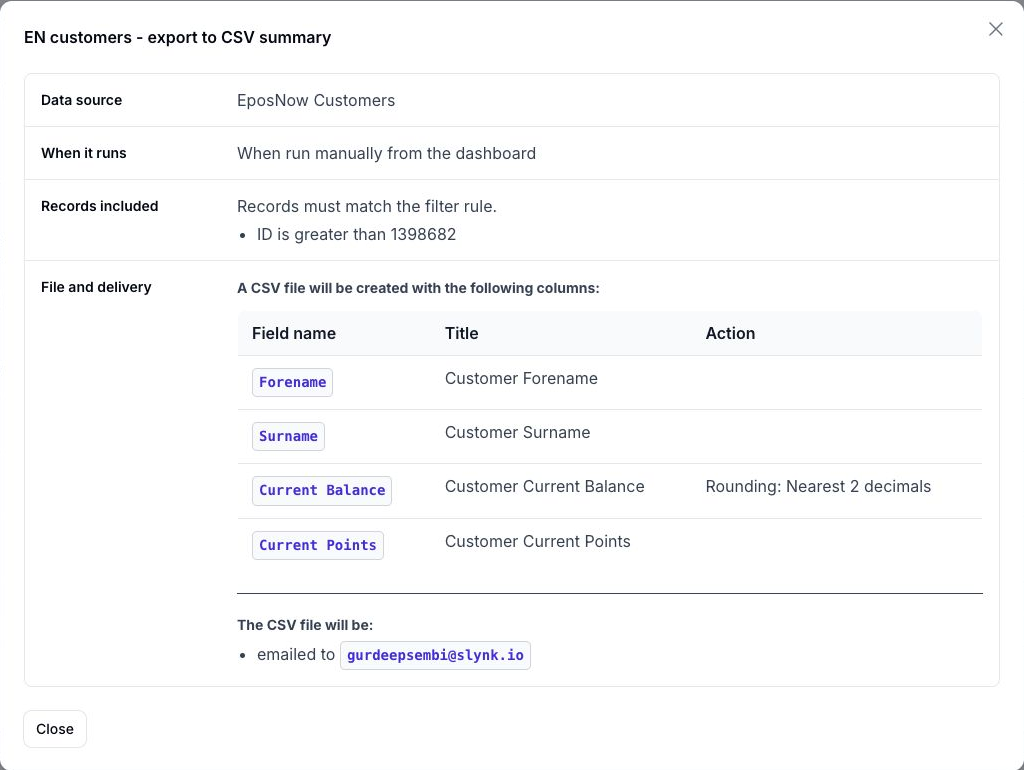Click the 'Customer Current Points' title cell
The image size is (1024, 770).
coord(537,541)
